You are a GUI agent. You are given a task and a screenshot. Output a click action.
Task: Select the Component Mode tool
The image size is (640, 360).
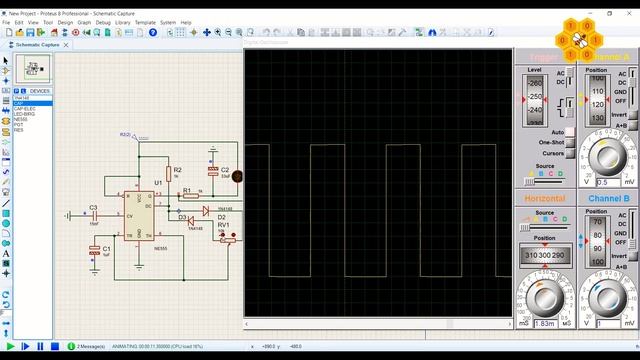6,71
